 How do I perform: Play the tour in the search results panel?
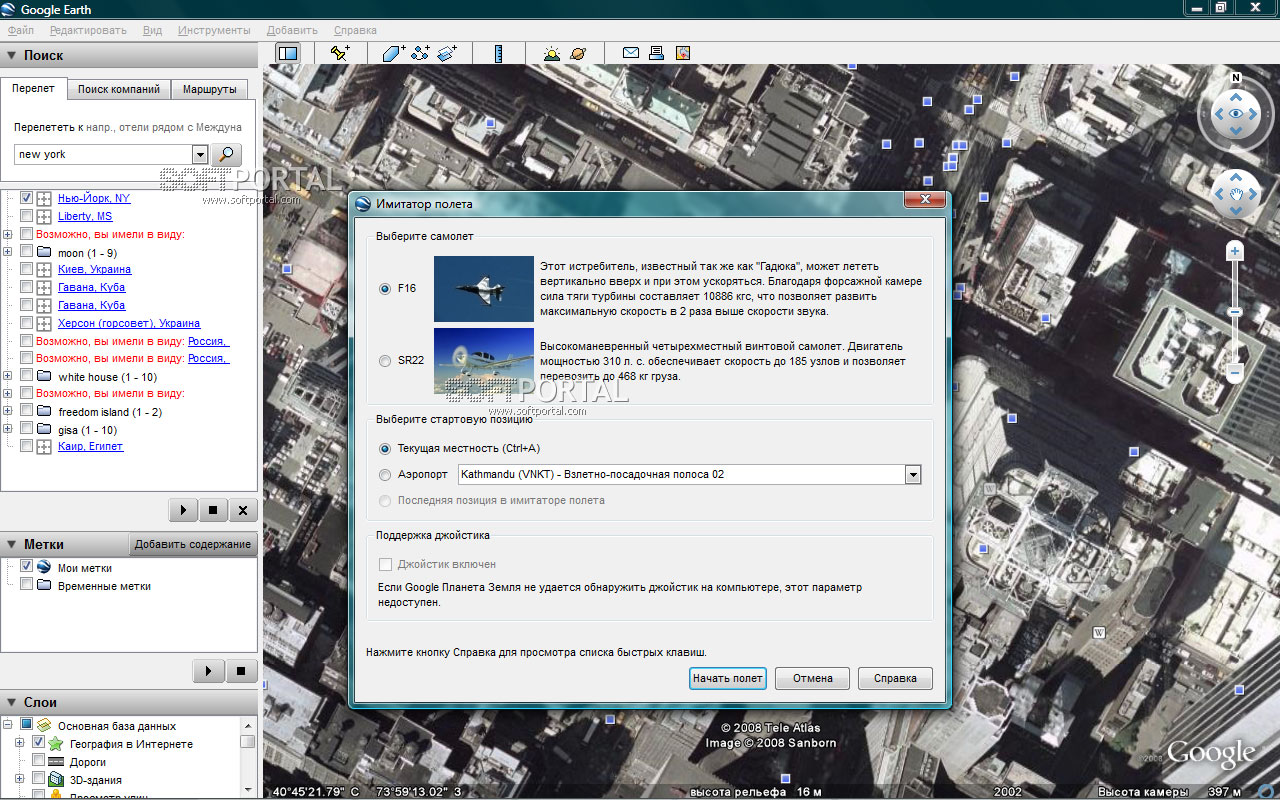pyautogui.click(x=183, y=510)
